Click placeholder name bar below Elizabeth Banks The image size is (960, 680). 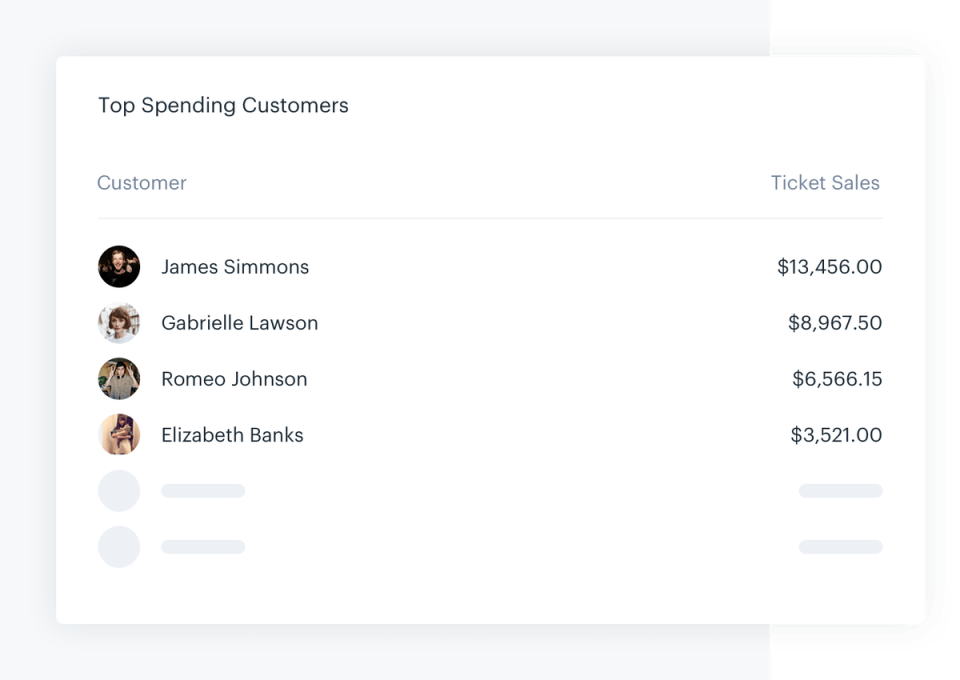tap(203, 491)
